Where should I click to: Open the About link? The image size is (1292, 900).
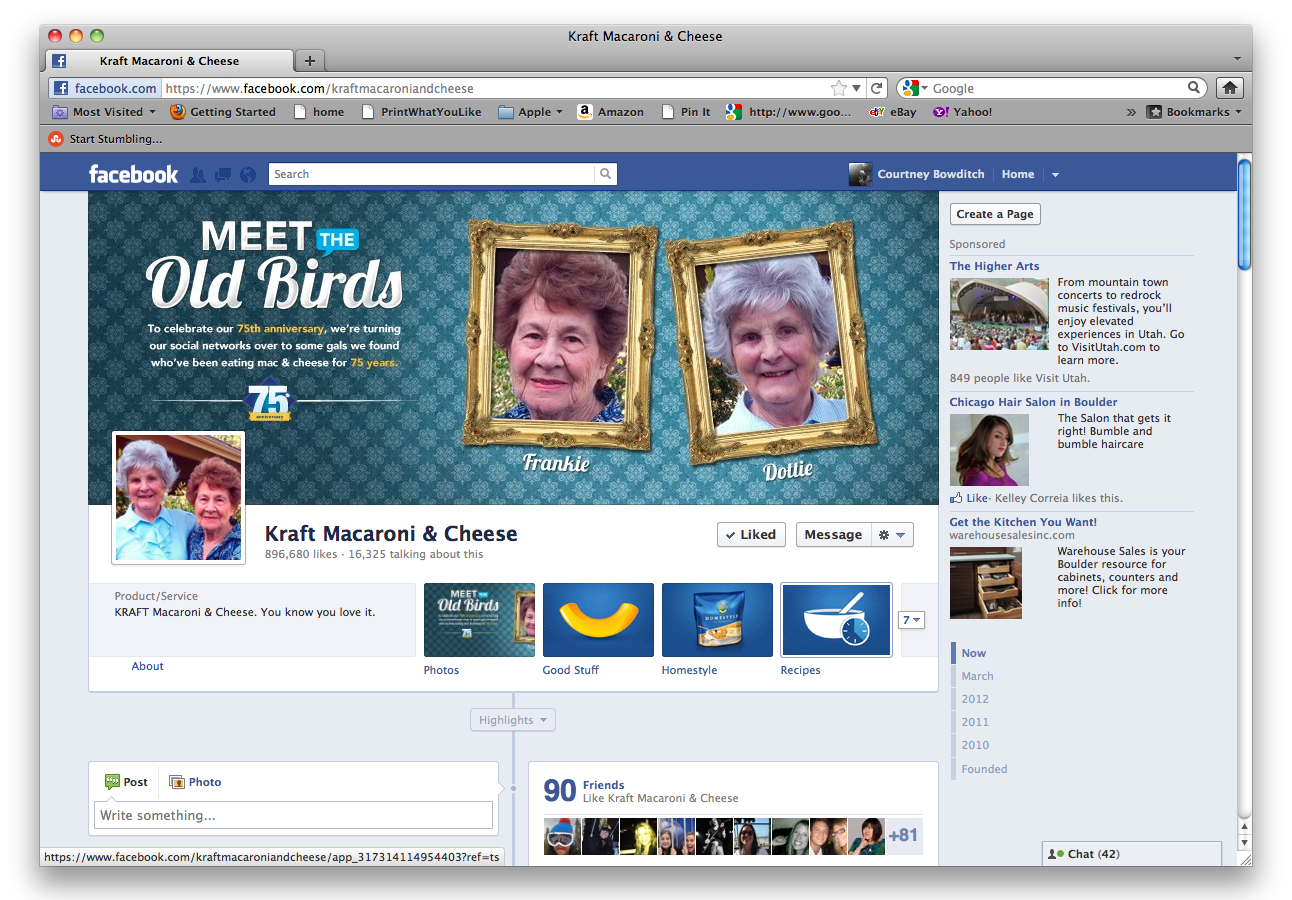pyautogui.click(x=147, y=666)
